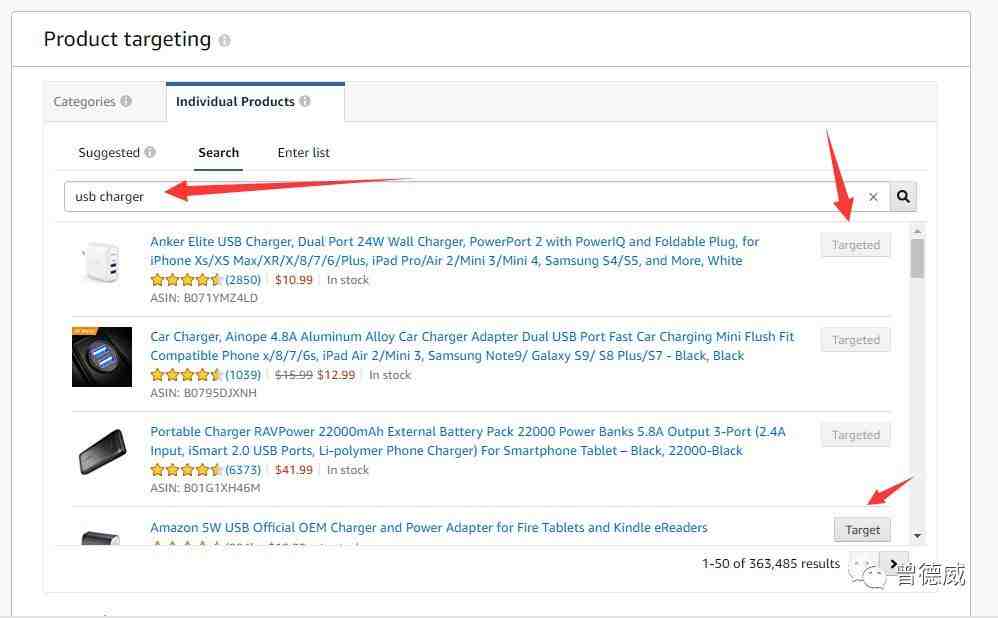This screenshot has width=998, height=618.
Task: Click Target for Amazon 5W USB charger
Action: (862, 530)
